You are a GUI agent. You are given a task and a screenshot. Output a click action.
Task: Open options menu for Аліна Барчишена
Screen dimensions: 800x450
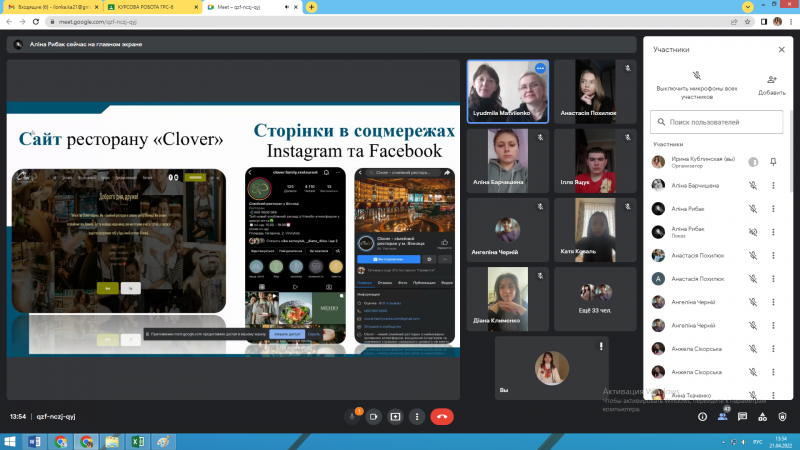(x=773, y=185)
